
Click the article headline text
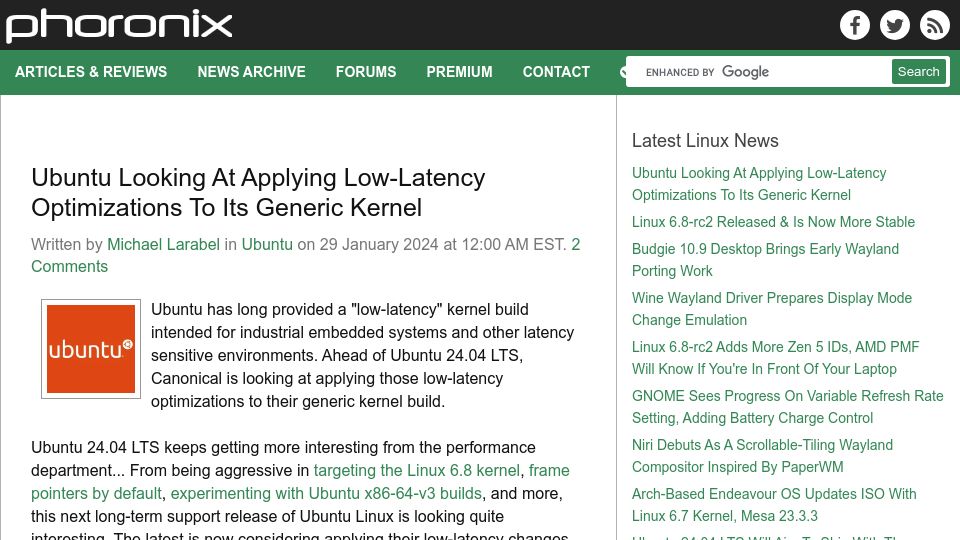[x=258, y=192]
